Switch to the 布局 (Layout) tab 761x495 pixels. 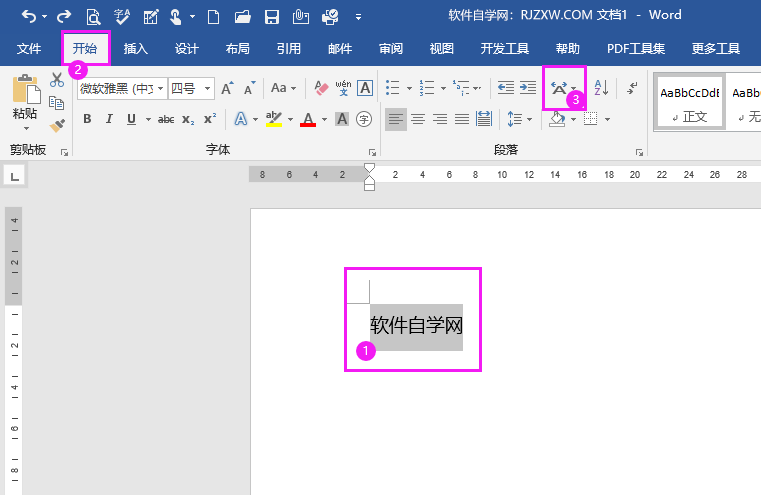click(237, 49)
